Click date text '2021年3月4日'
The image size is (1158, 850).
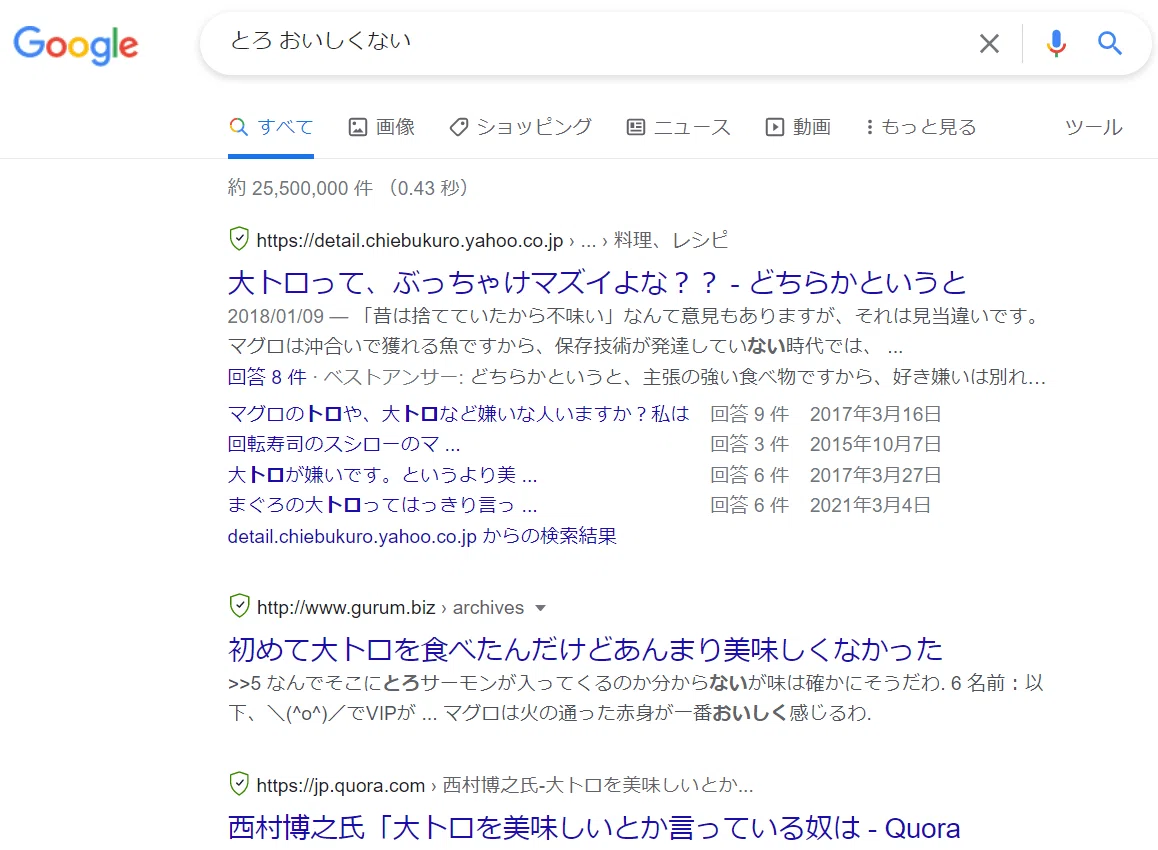[870, 505]
